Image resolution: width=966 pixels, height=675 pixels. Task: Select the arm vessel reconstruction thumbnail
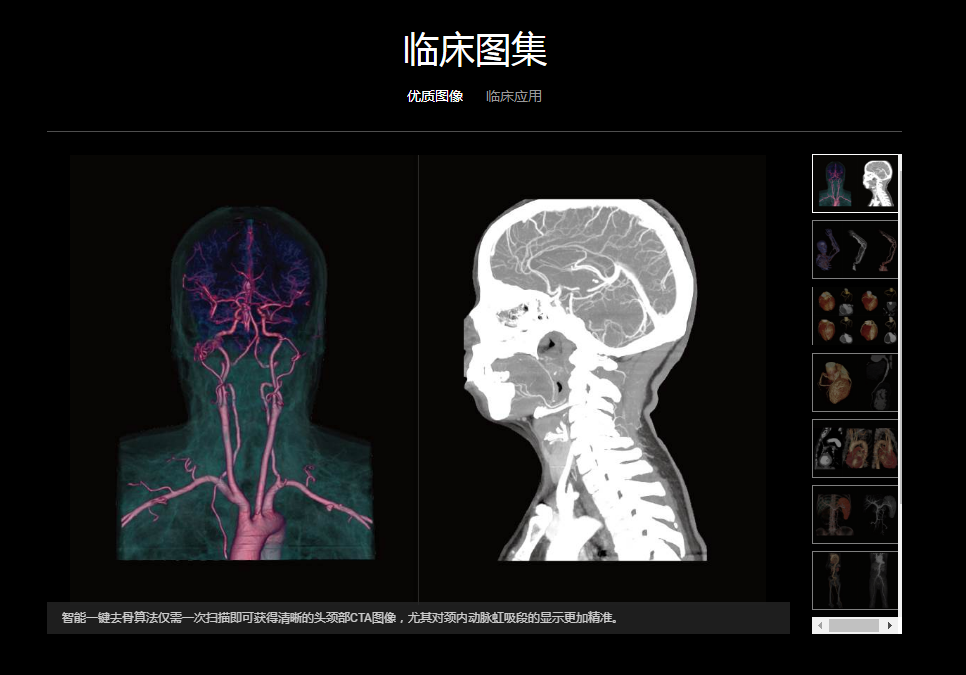[x=855, y=249]
